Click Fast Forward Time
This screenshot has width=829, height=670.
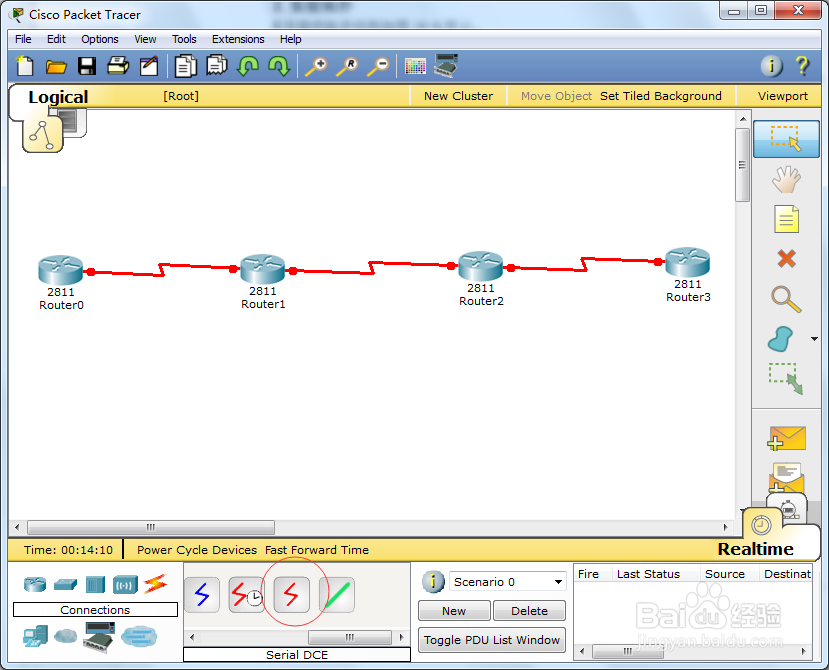pos(317,550)
